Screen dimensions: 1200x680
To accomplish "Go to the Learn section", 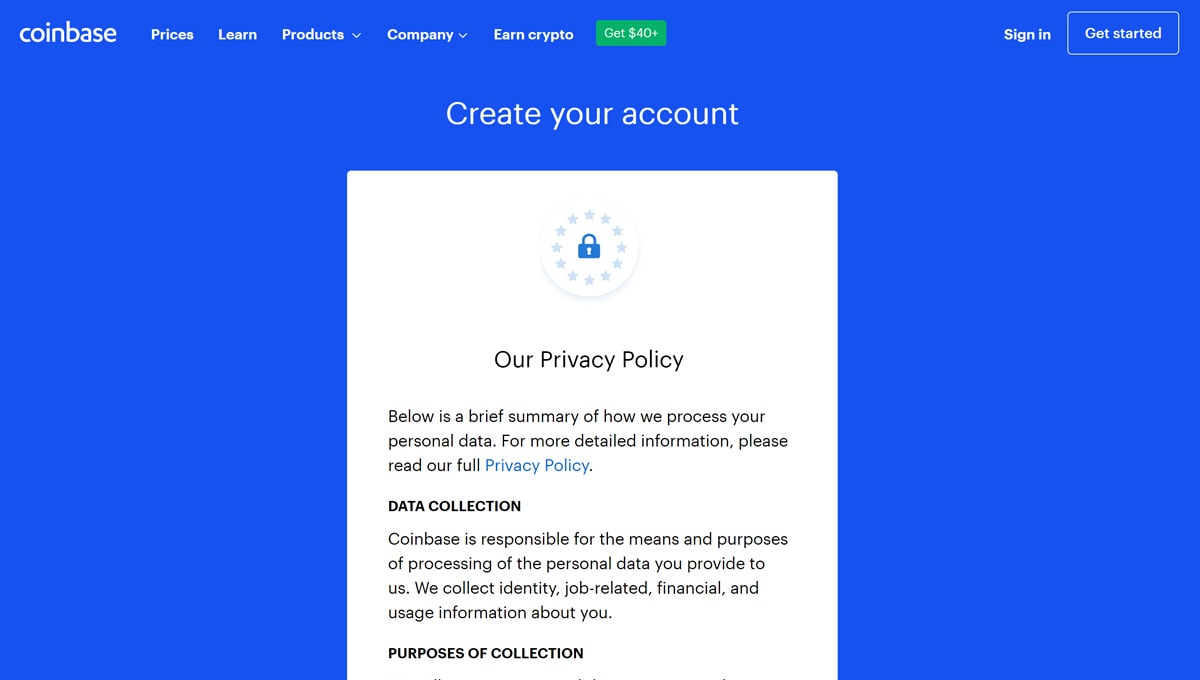I will coord(237,34).
